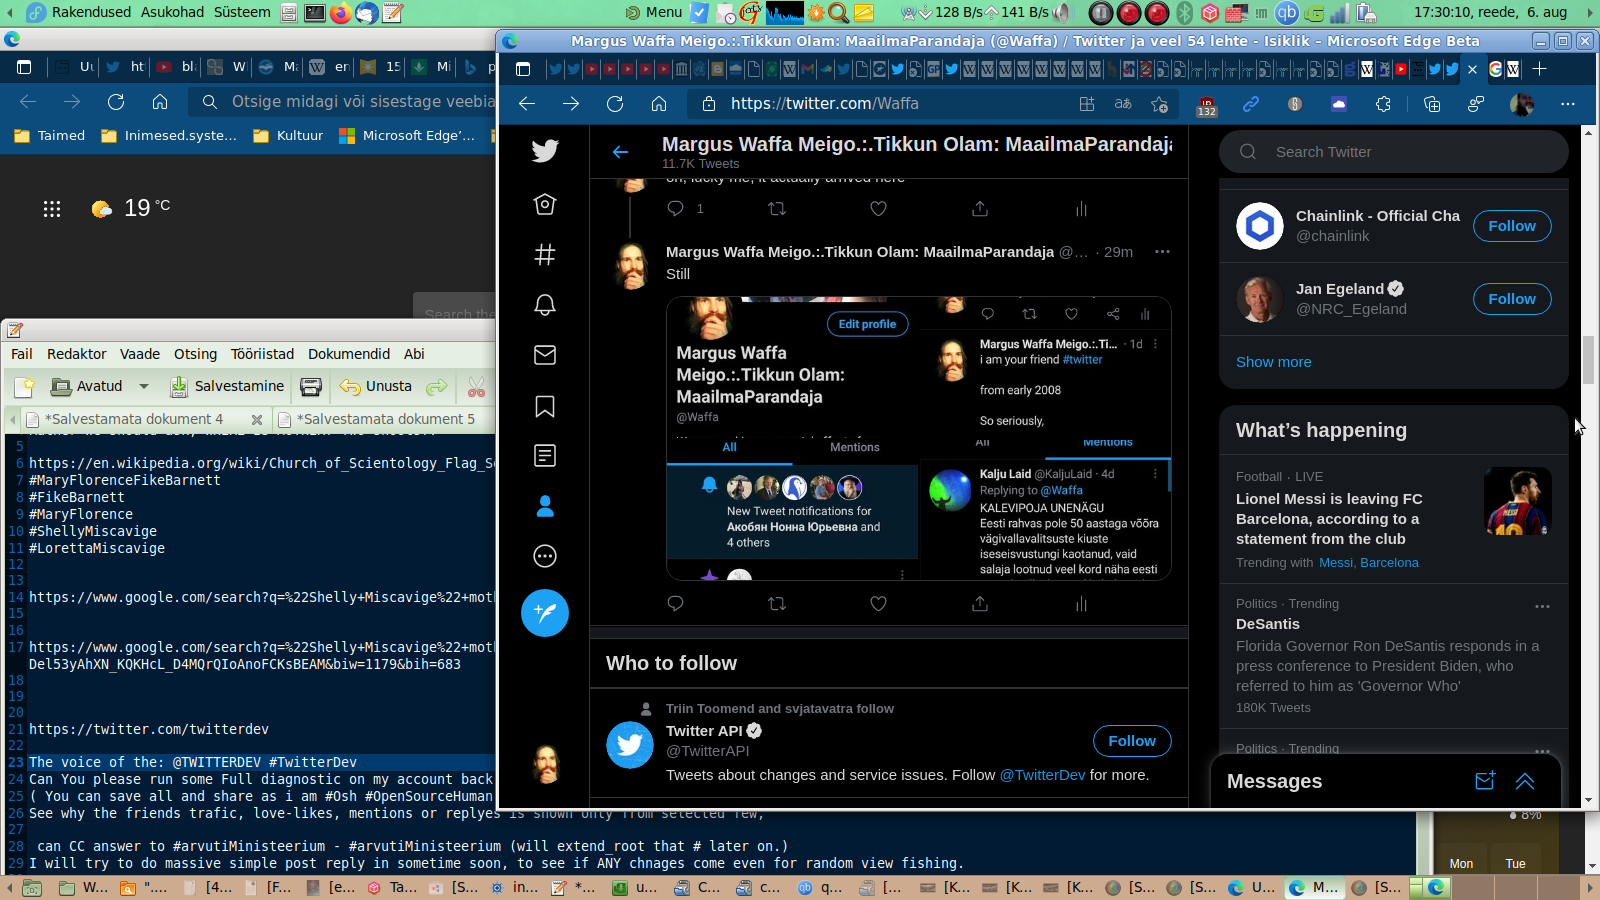Click the Twitter bird logo

[545, 151]
